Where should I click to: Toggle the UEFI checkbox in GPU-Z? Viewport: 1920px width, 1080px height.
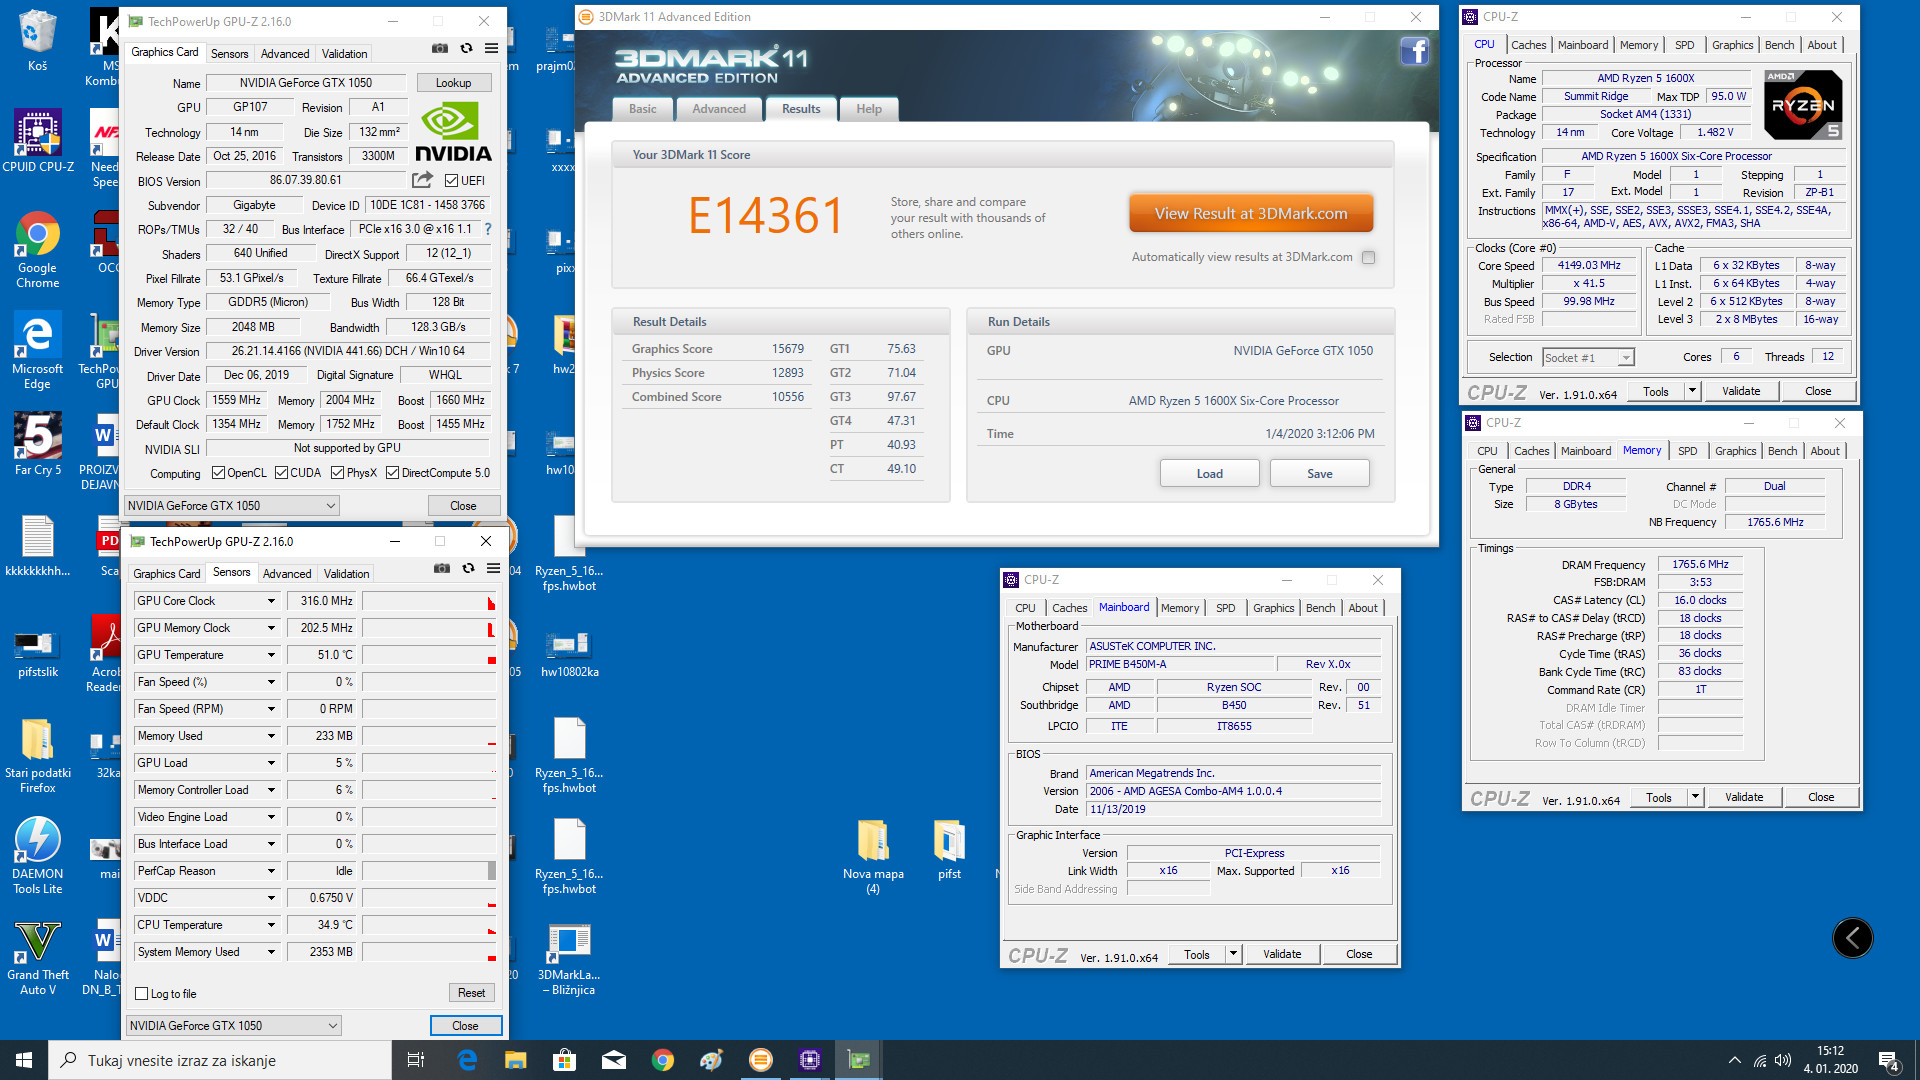(x=452, y=181)
